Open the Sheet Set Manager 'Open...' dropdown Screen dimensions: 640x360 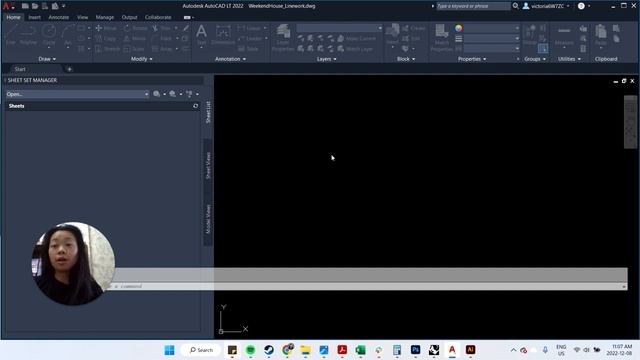77,94
